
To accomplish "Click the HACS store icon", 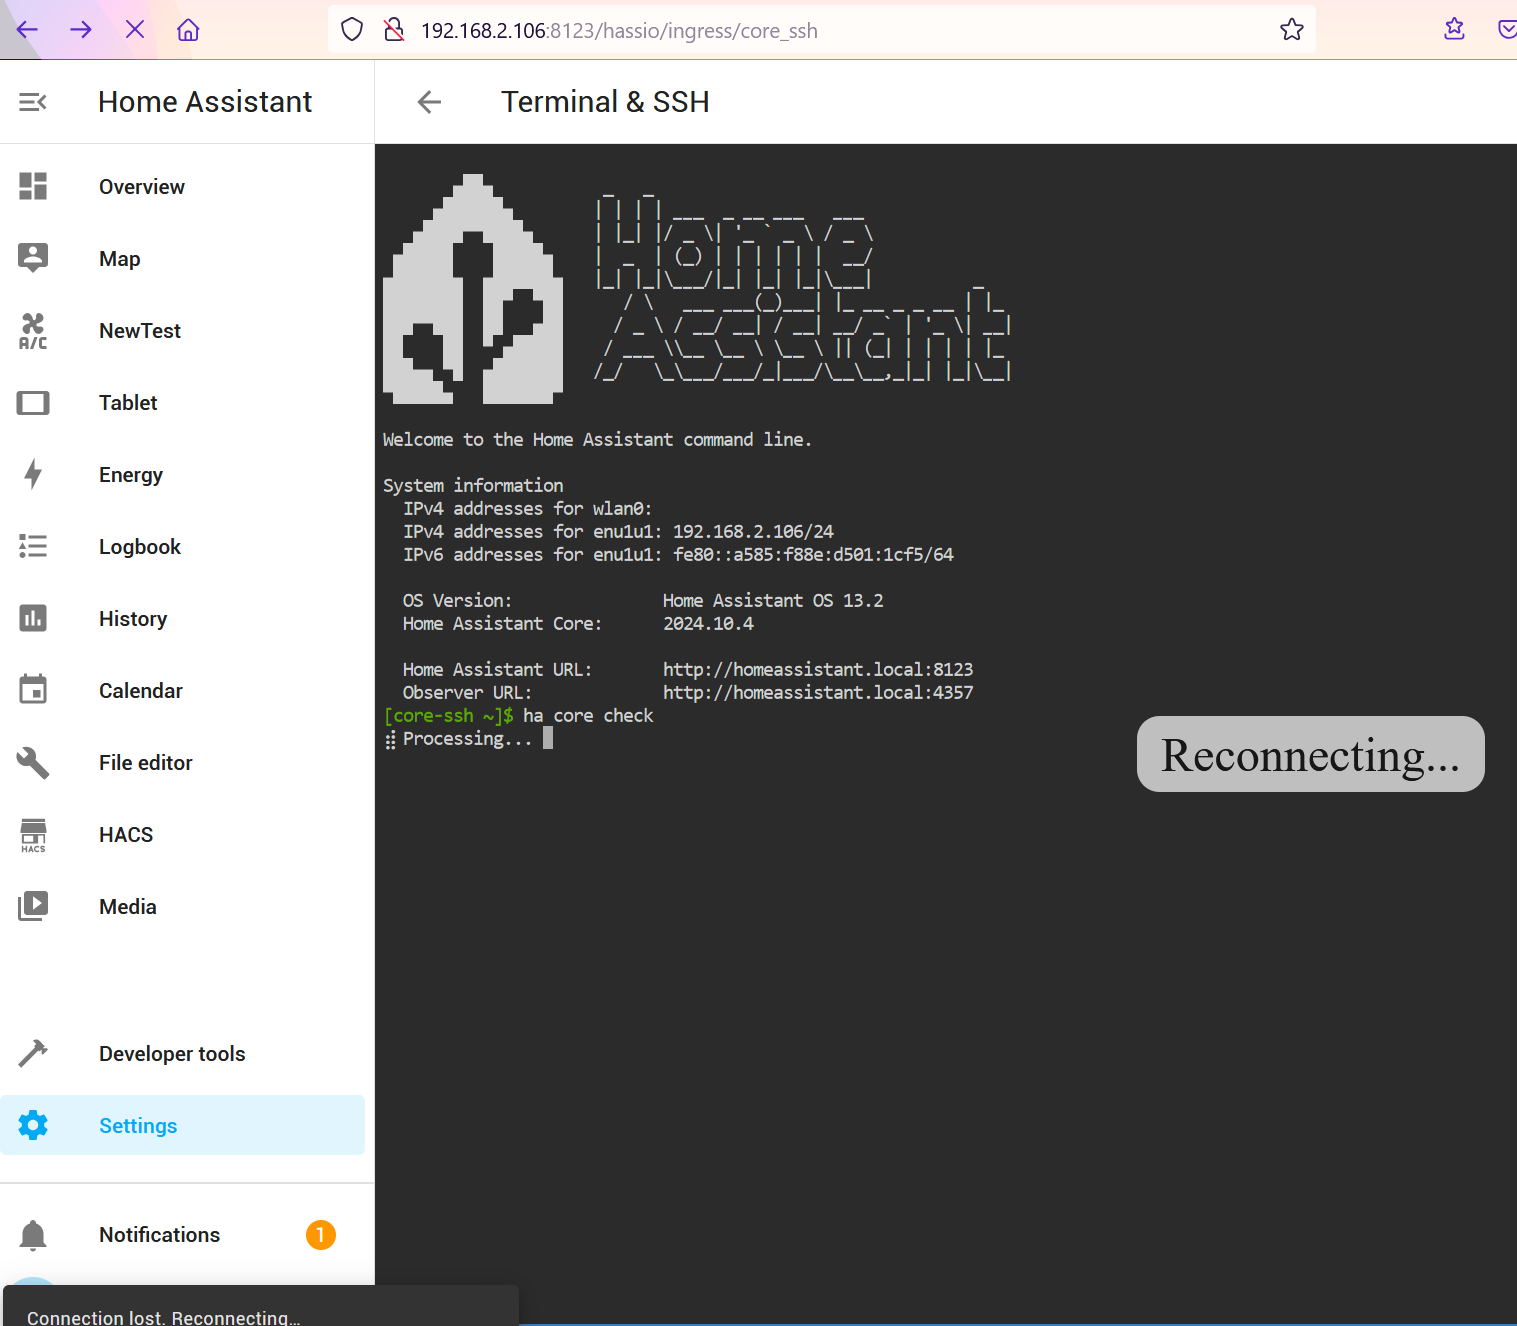I will coord(33,835).
